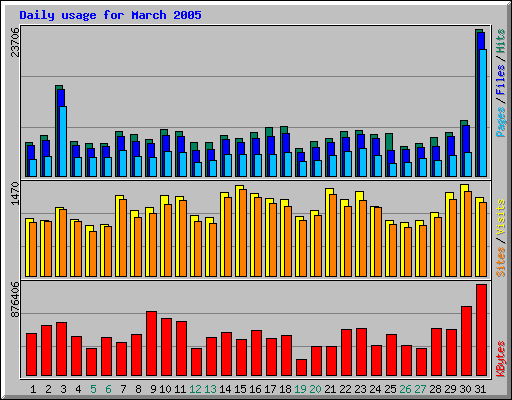This screenshot has height=400, width=512.
Task: Click day 23 on the x-axis
Action: 360,389
